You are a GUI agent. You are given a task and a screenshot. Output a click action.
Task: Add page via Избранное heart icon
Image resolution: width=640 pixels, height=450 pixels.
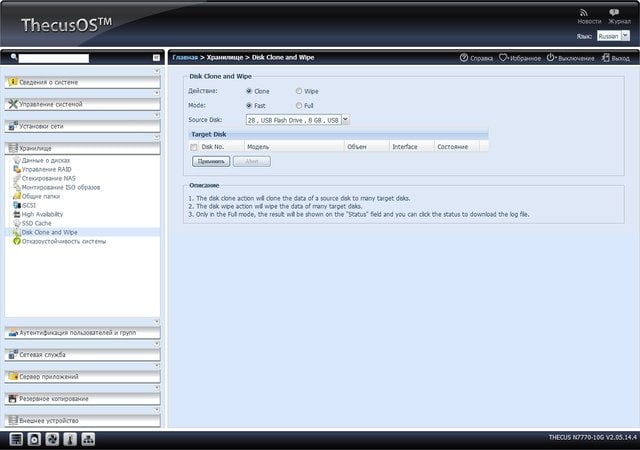503,58
